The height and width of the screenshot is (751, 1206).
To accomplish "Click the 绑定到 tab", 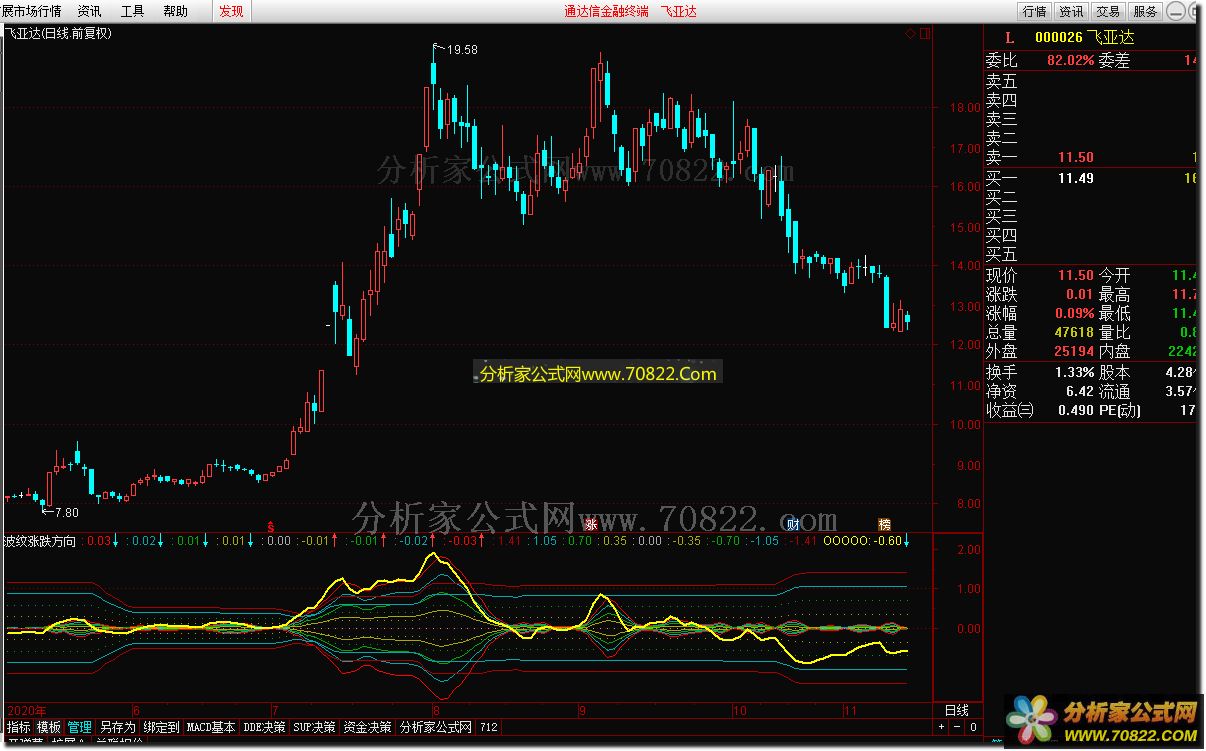I will point(161,727).
